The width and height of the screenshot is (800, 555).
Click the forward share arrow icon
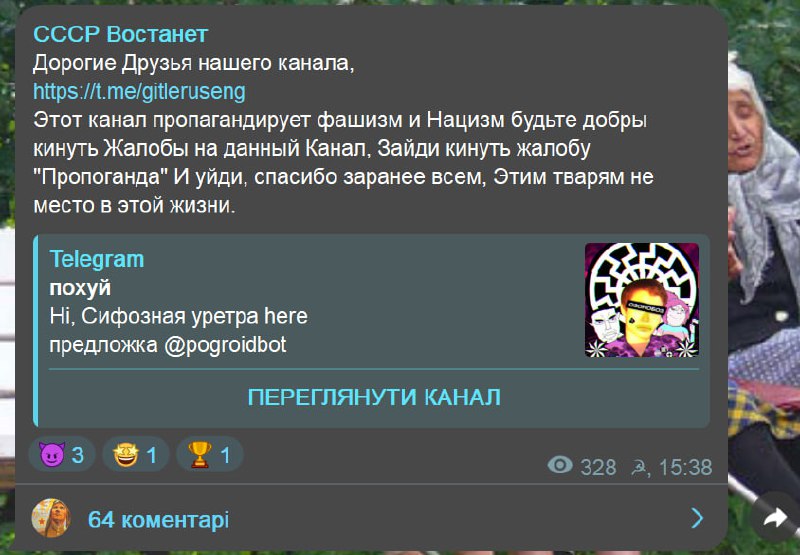click(775, 519)
